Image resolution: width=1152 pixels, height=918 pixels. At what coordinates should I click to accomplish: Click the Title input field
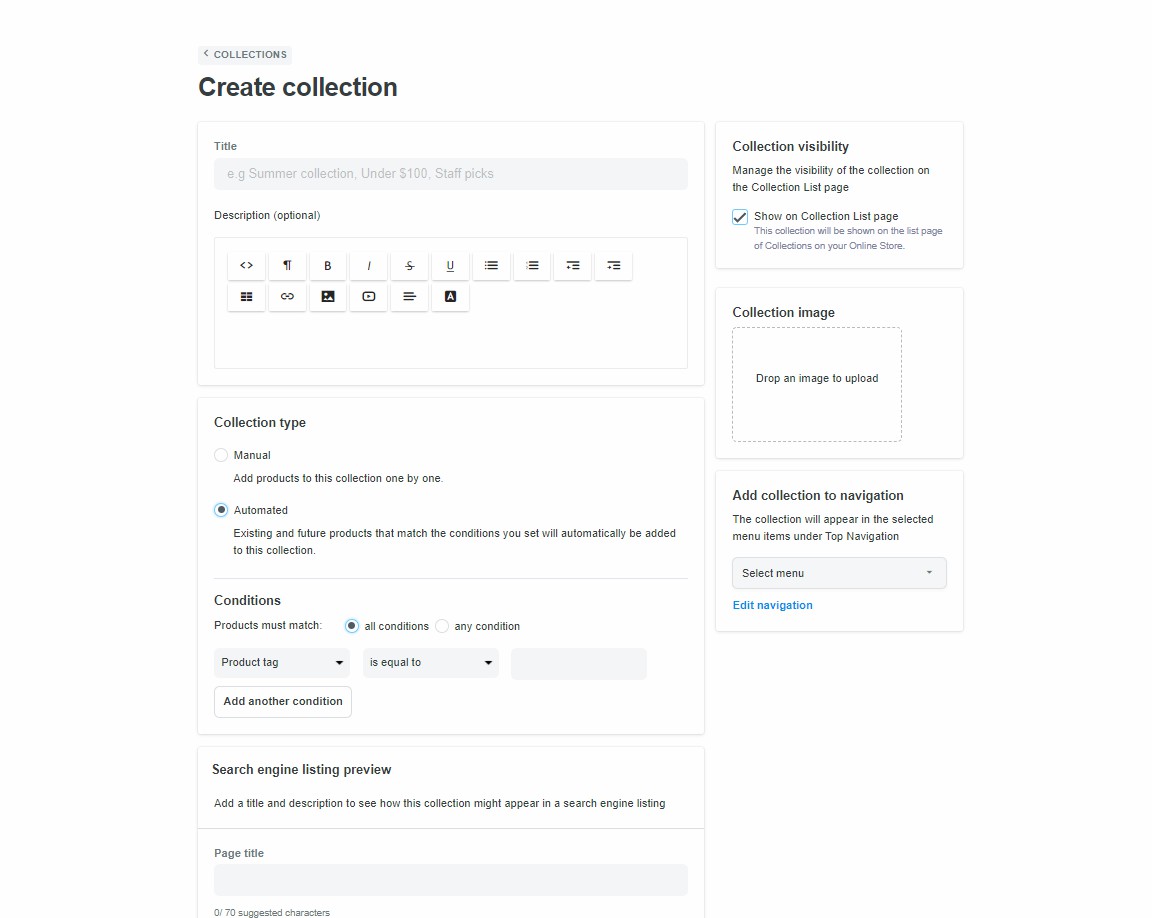coord(450,173)
